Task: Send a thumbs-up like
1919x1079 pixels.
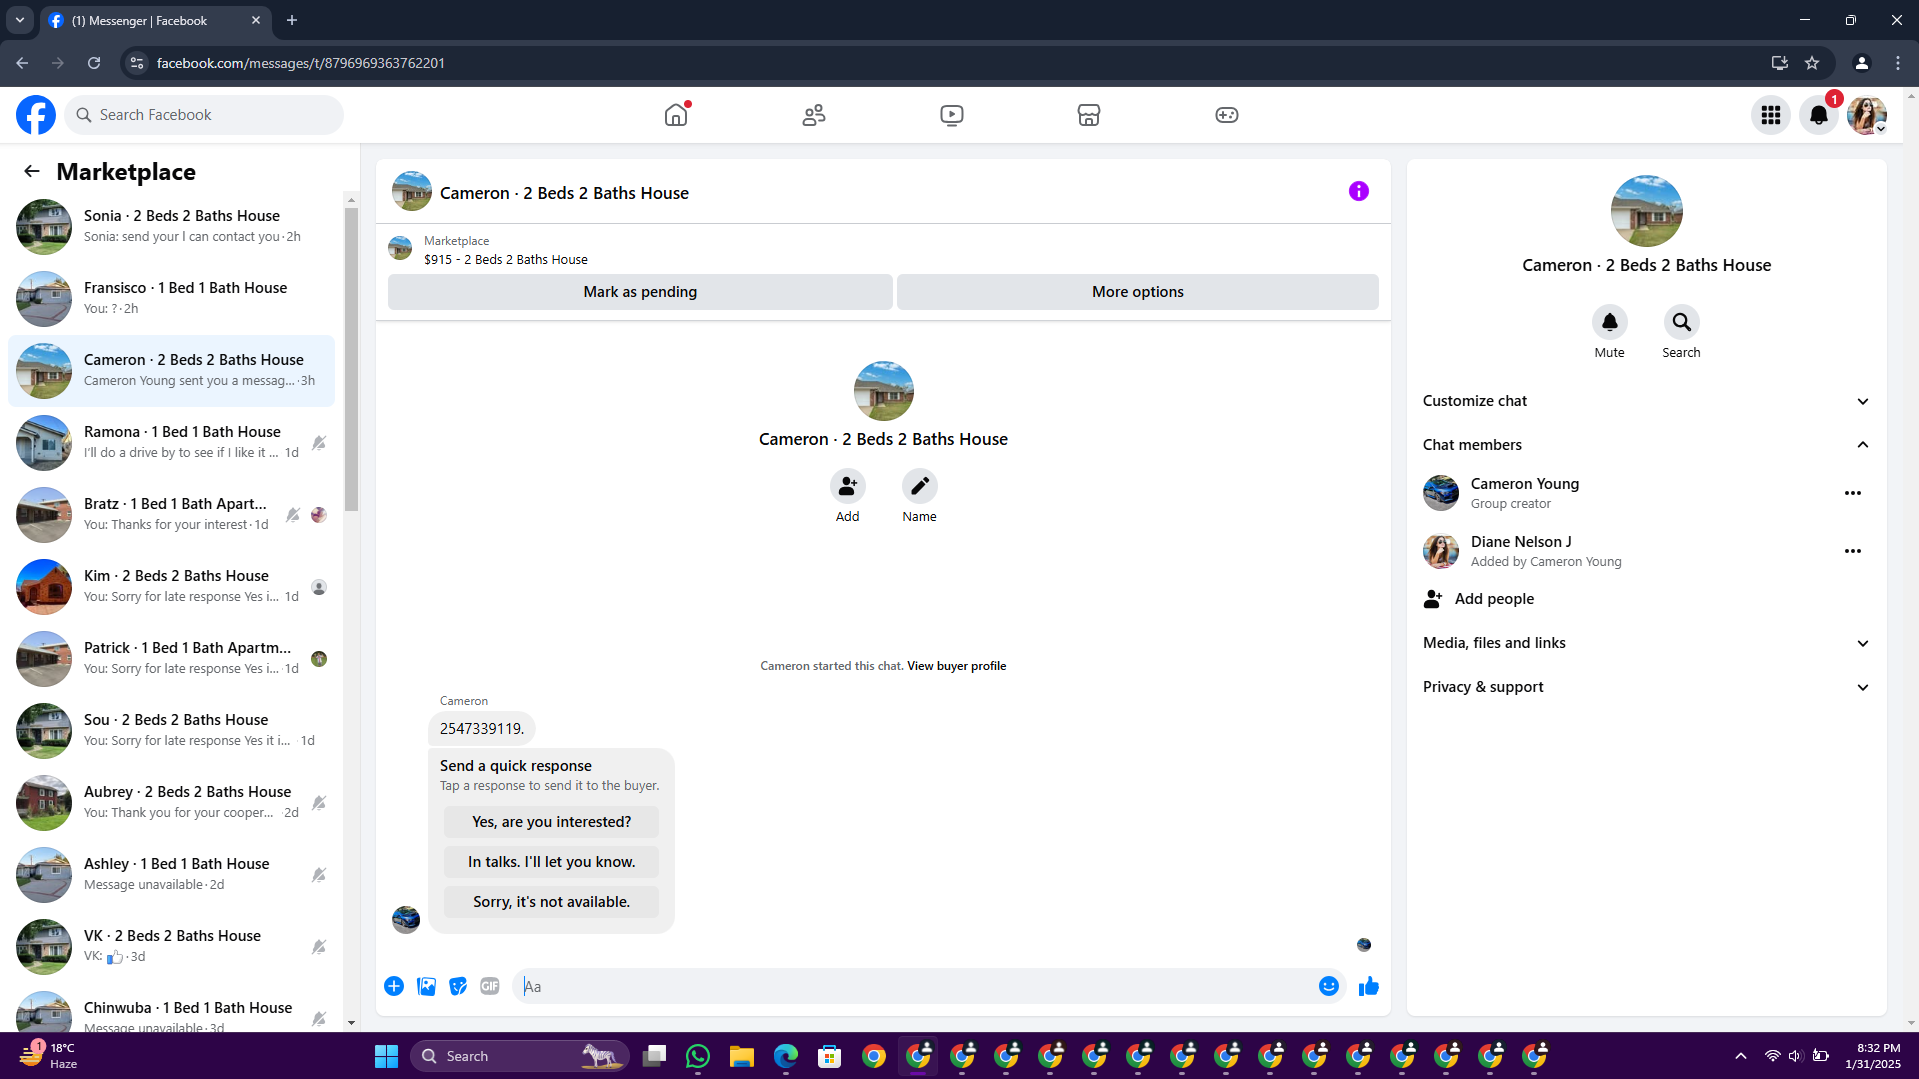Action: pyautogui.click(x=1369, y=986)
